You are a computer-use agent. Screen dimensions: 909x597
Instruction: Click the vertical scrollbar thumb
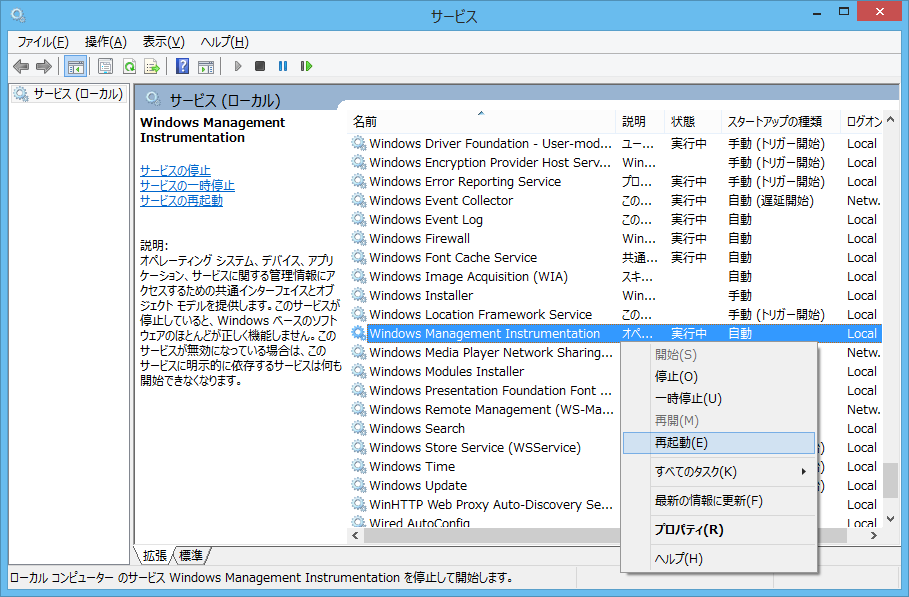[890, 480]
